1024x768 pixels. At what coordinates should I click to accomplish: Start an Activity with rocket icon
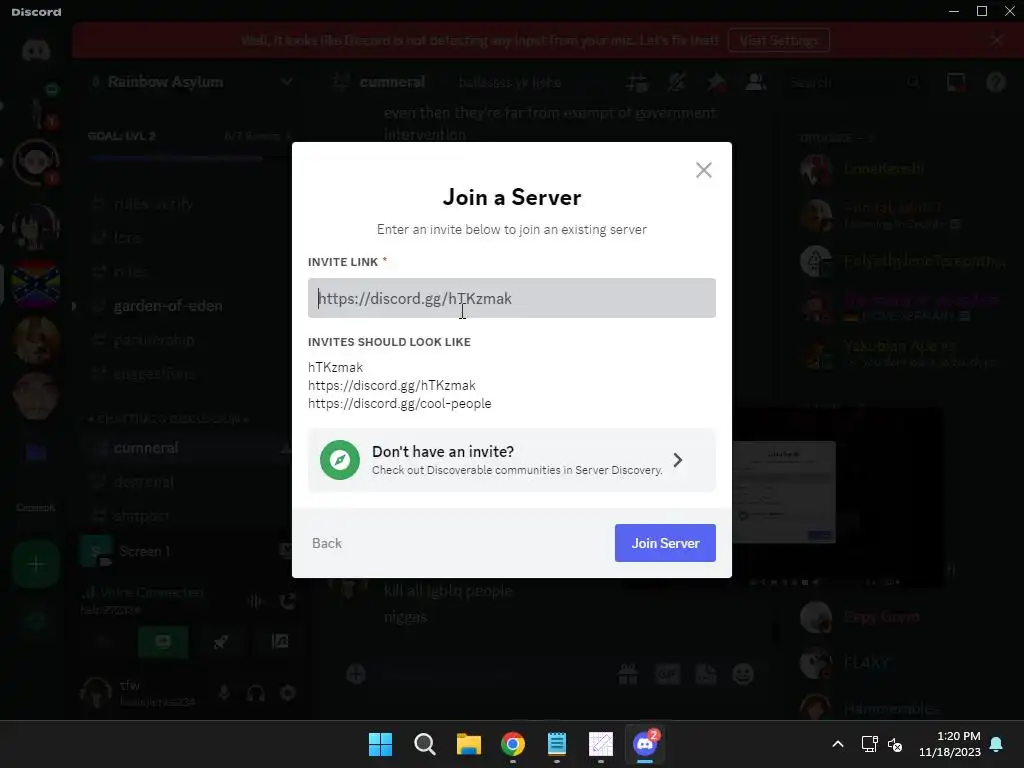221,641
